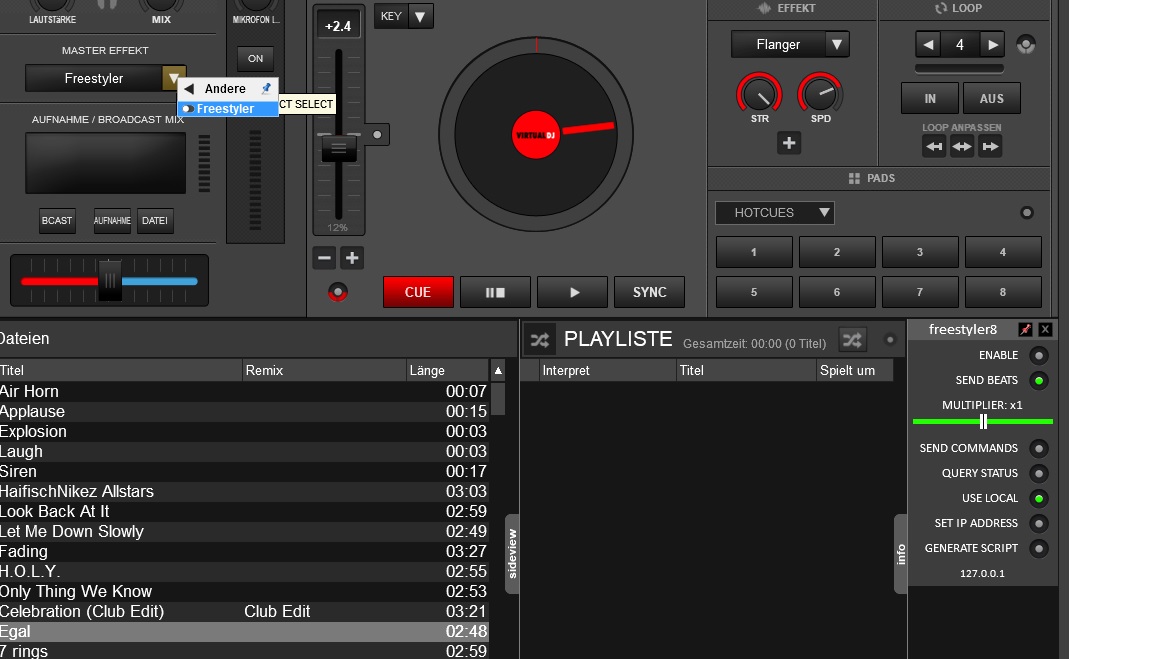The width and height of the screenshot is (1152, 659).
Task: Select the Celebration (Club Edit) track
Action: tap(244, 612)
